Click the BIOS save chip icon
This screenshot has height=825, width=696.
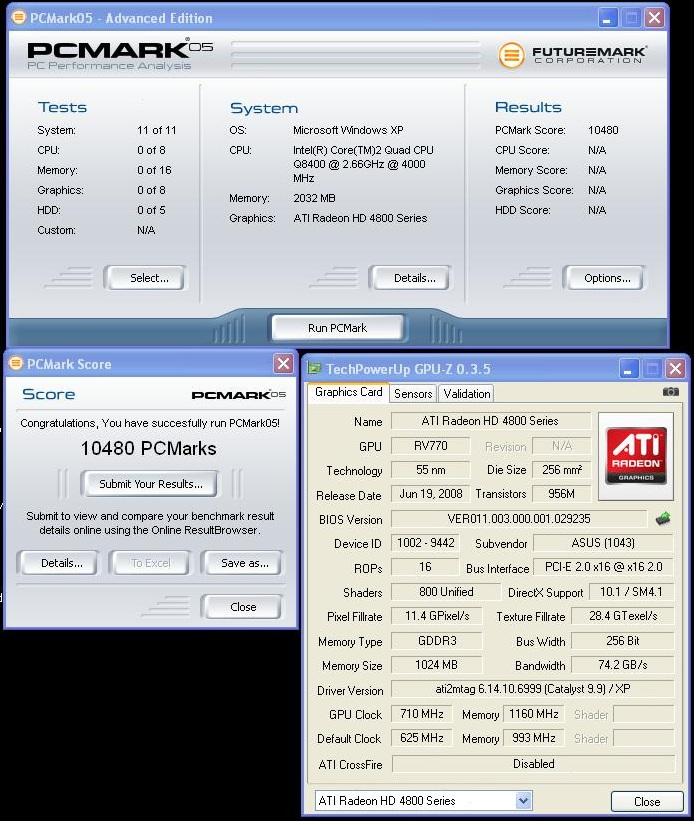(664, 520)
